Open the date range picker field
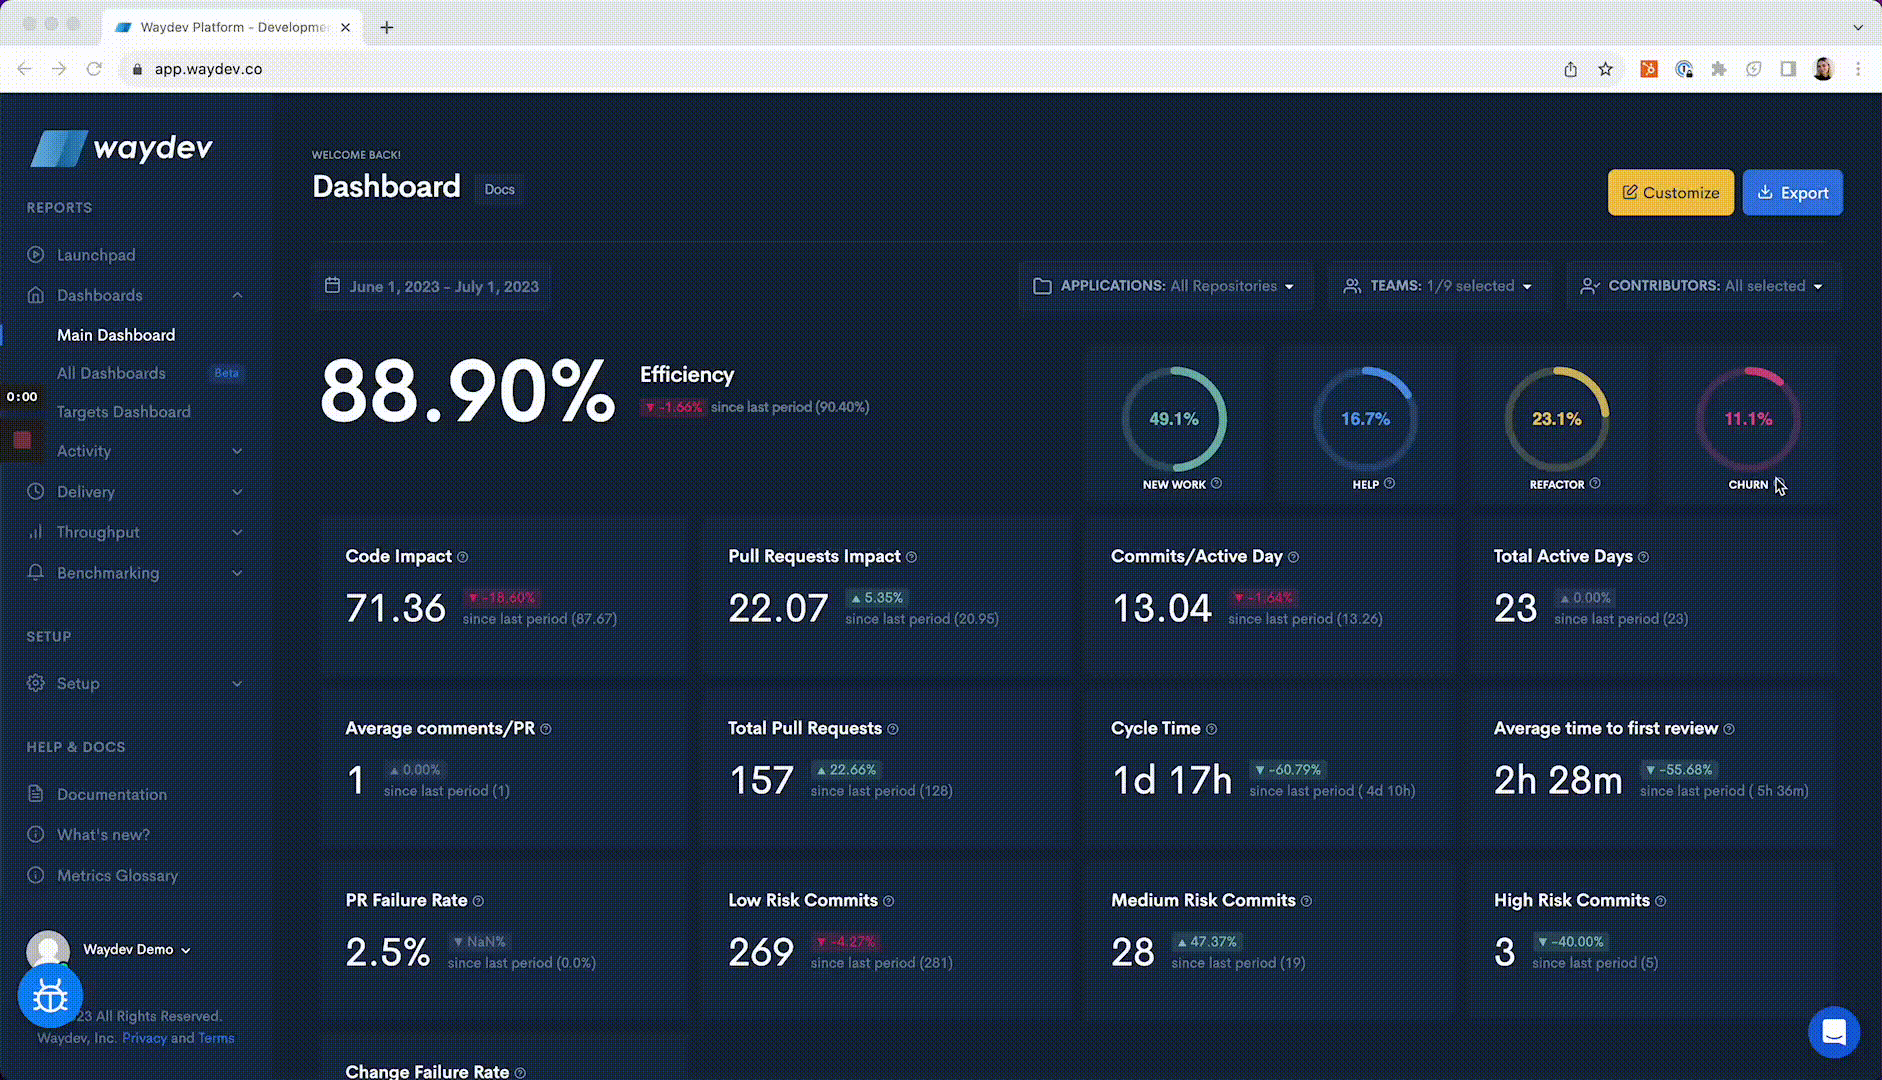Image resolution: width=1882 pixels, height=1080 pixels. (x=432, y=287)
